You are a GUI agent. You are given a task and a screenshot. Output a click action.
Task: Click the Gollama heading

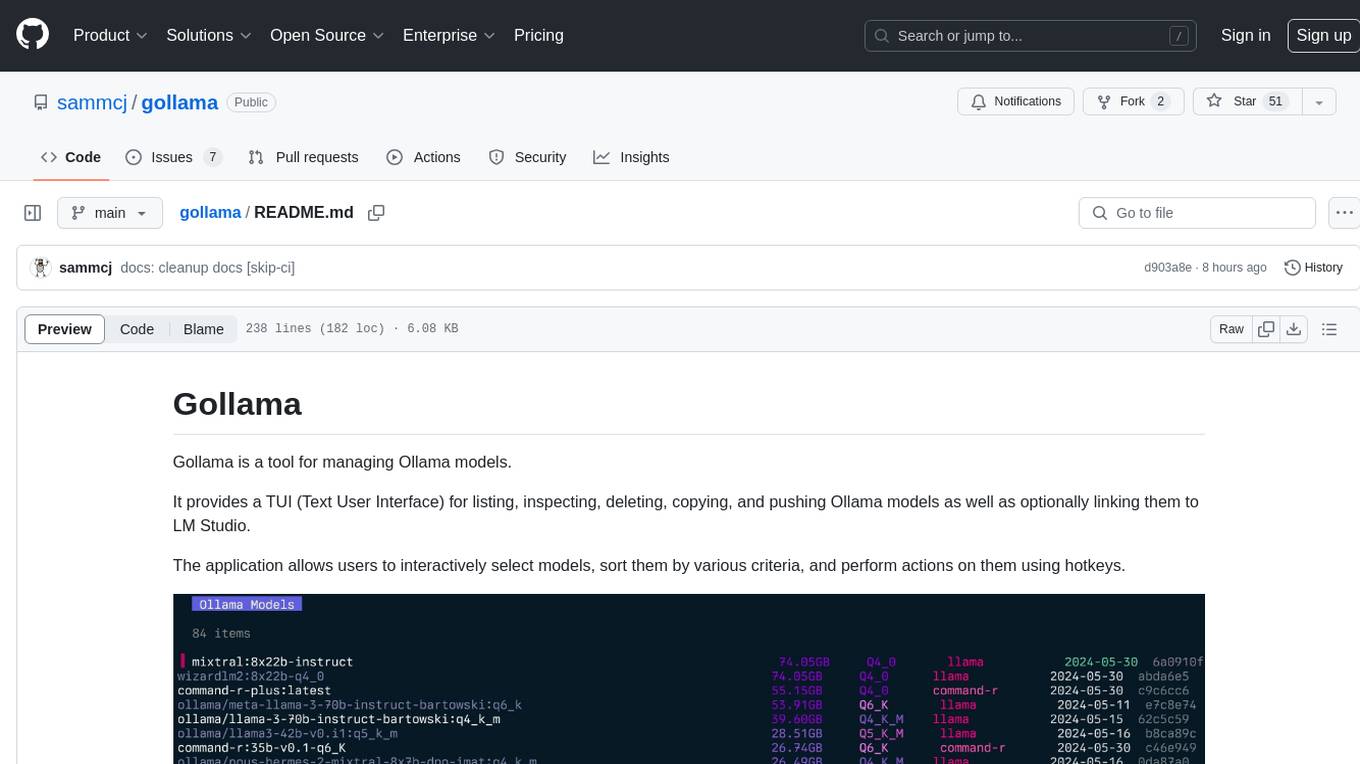237,403
